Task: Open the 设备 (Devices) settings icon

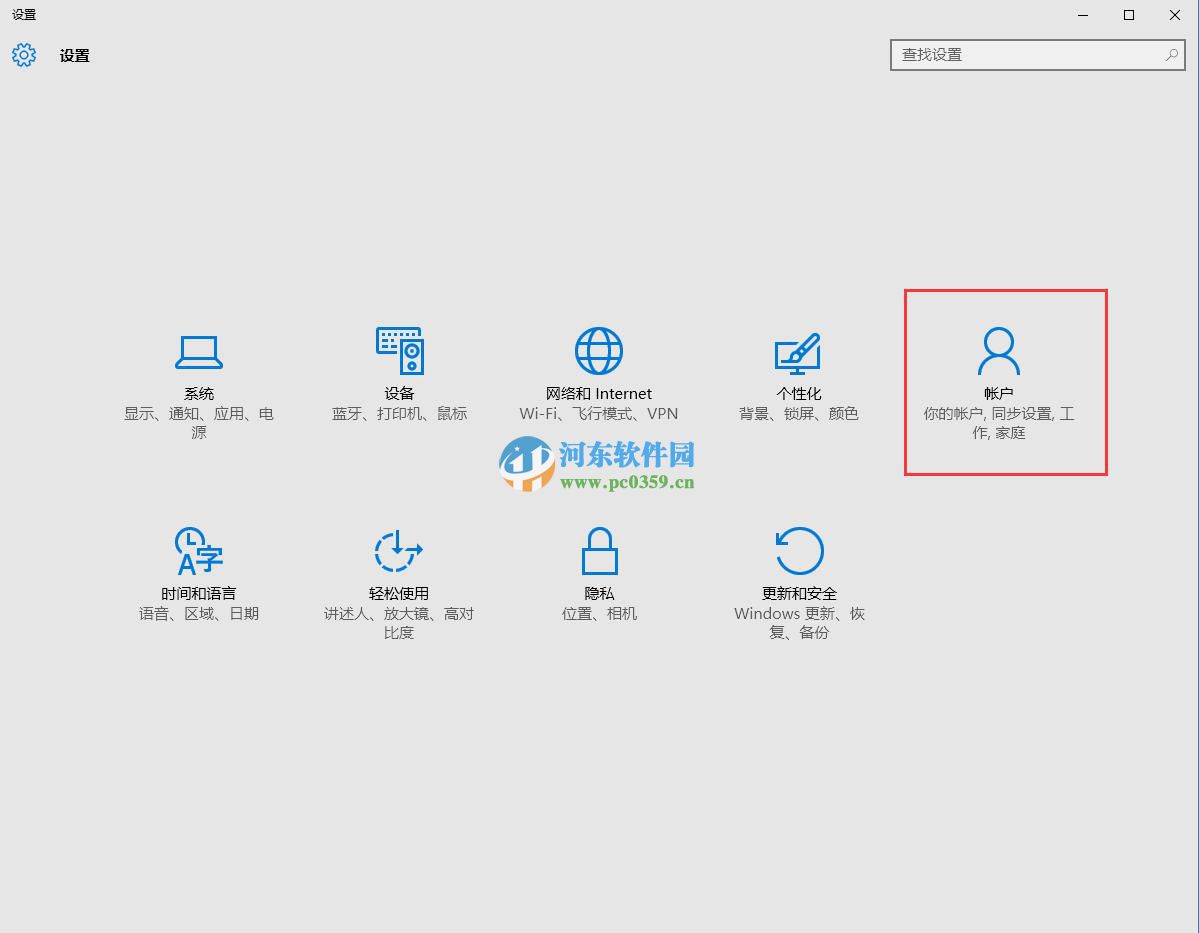Action: tap(398, 351)
